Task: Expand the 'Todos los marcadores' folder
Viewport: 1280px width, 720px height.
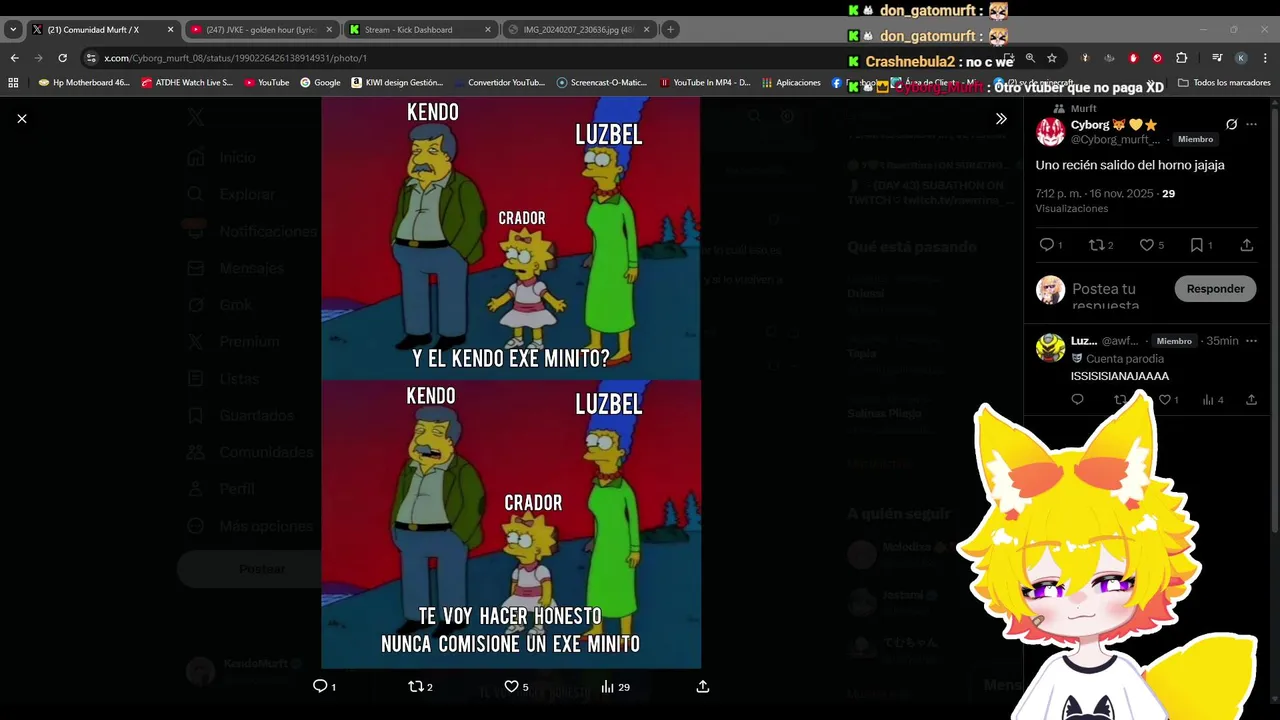Action: coord(1224,83)
